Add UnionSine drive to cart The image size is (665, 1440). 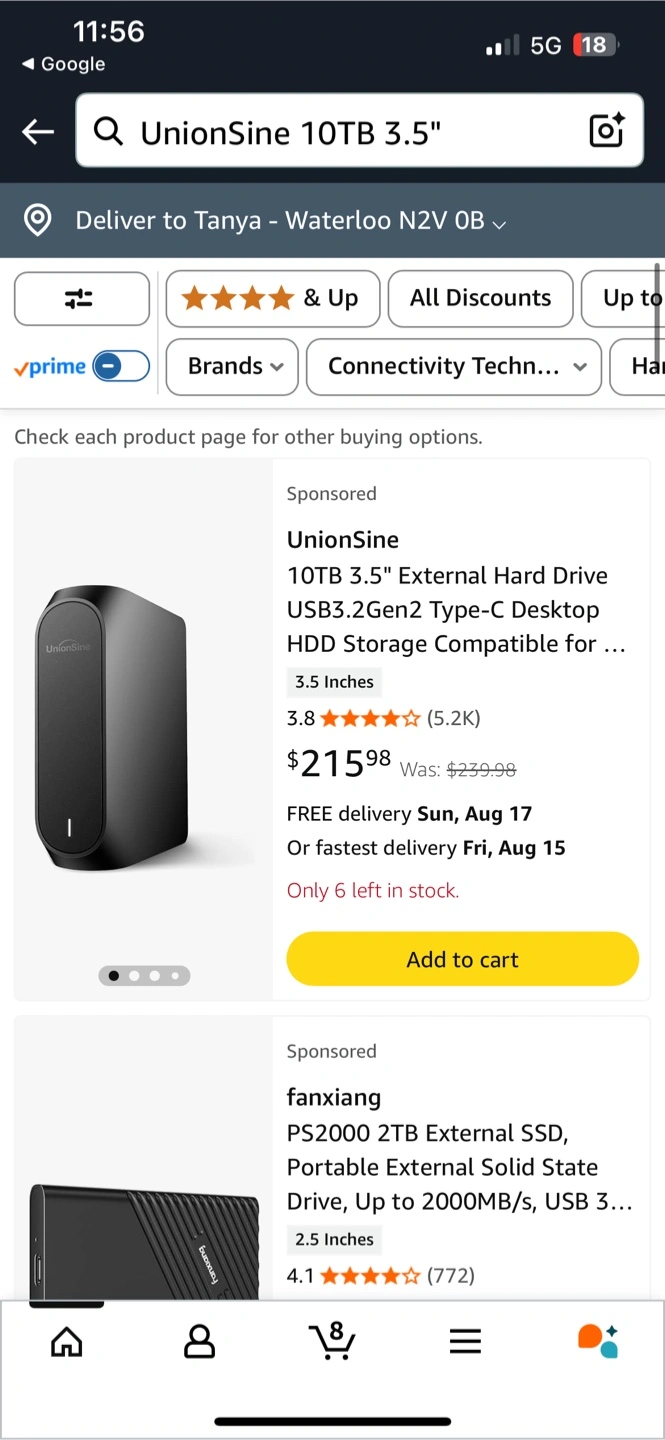pyautogui.click(x=462, y=959)
